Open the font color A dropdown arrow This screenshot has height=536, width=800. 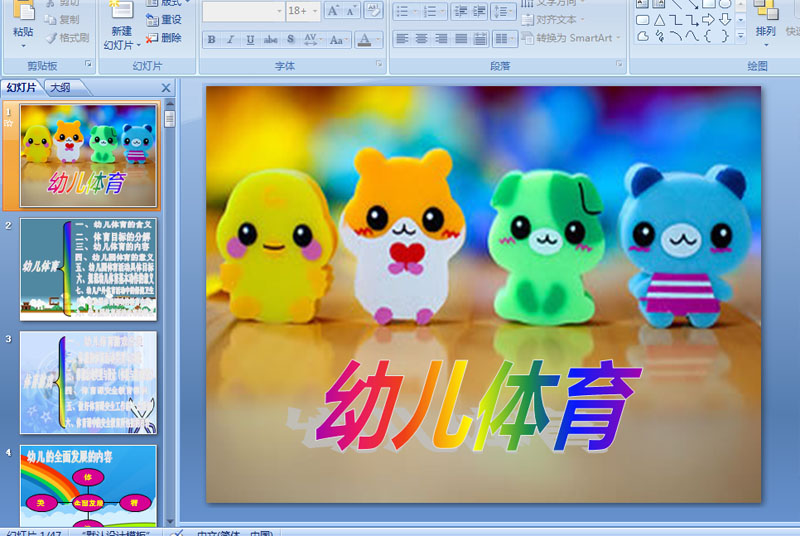click(378, 39)
